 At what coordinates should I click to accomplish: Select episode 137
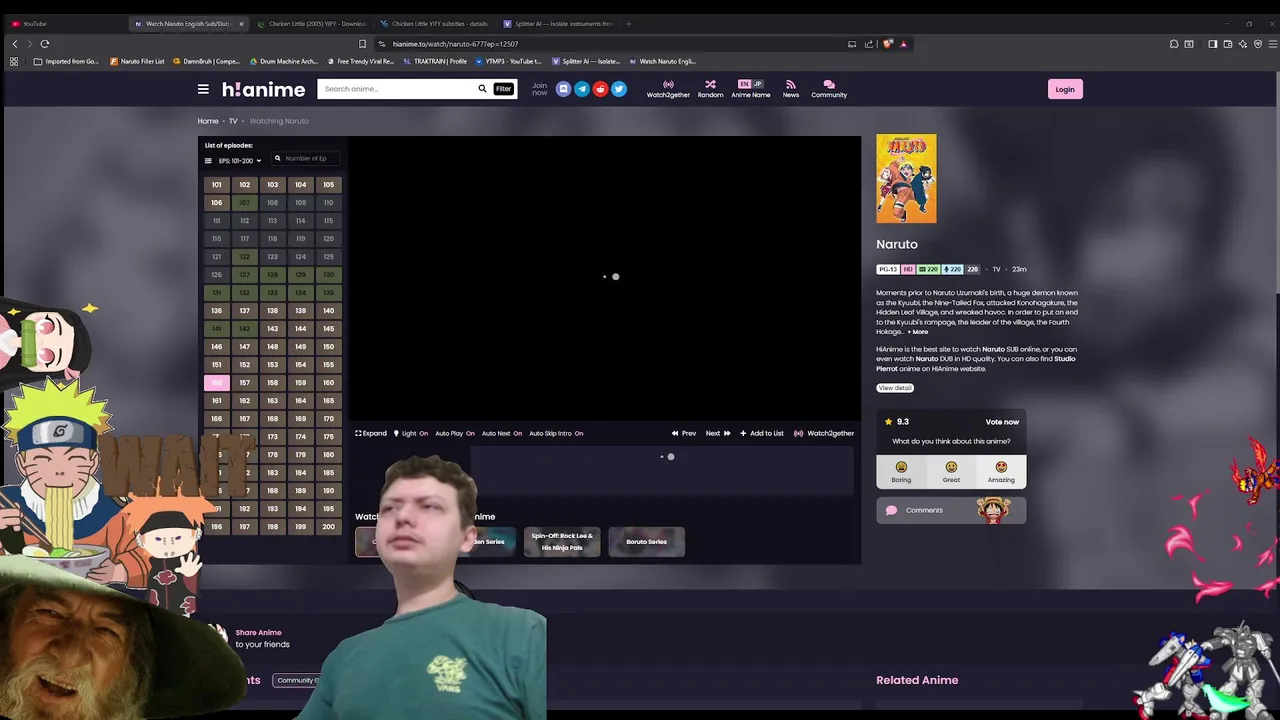(244, 311)
